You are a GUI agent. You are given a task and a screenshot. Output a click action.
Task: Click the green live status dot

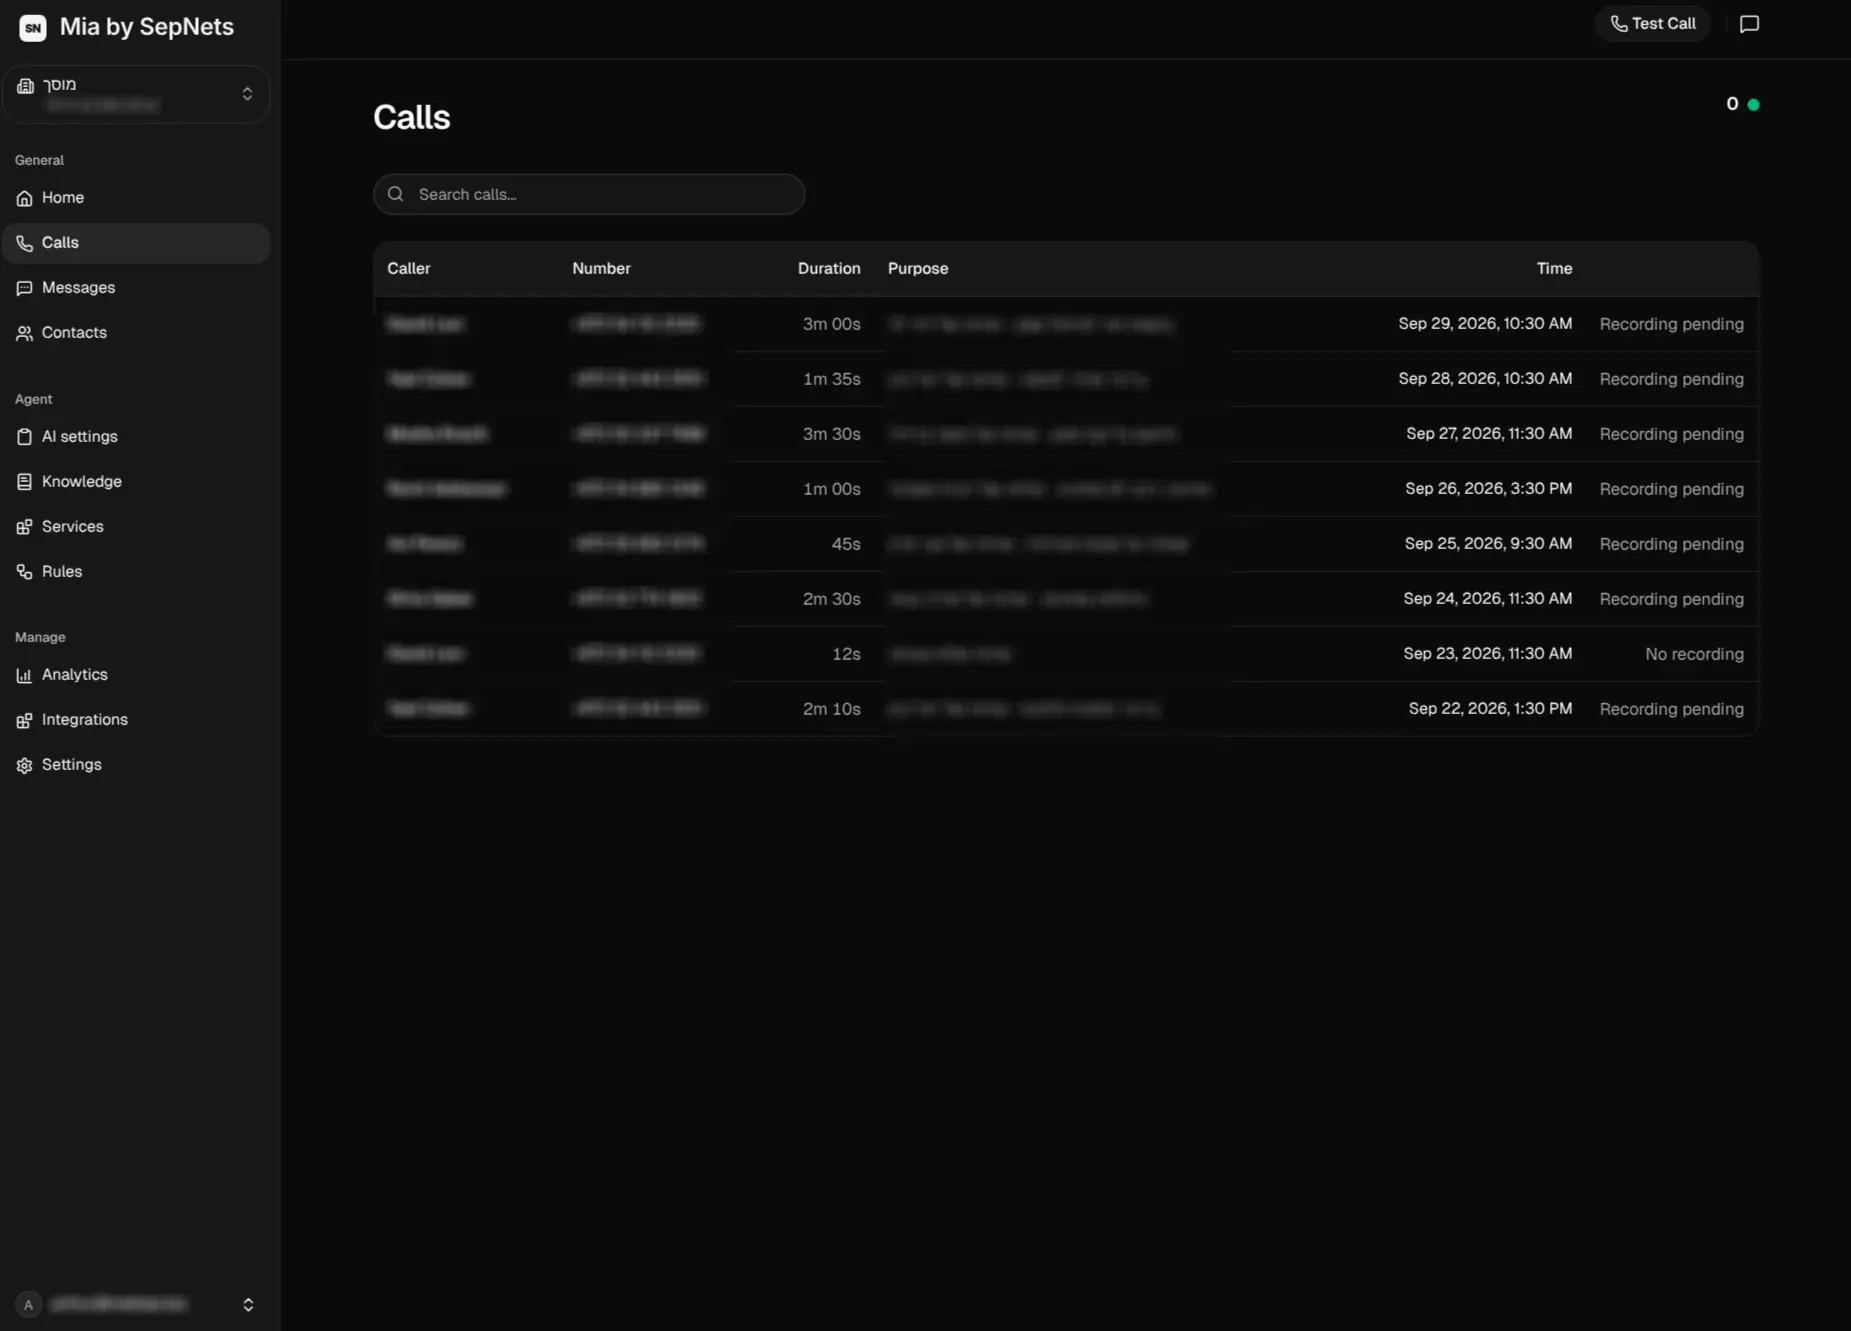point(1753,104)
